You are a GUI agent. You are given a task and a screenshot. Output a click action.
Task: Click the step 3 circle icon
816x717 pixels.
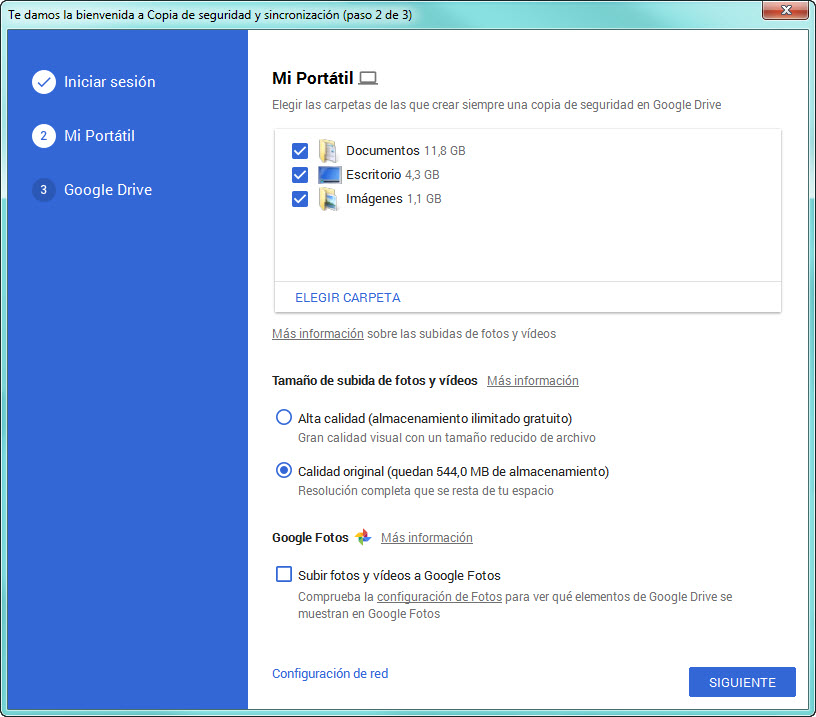[x=44, y=190]
